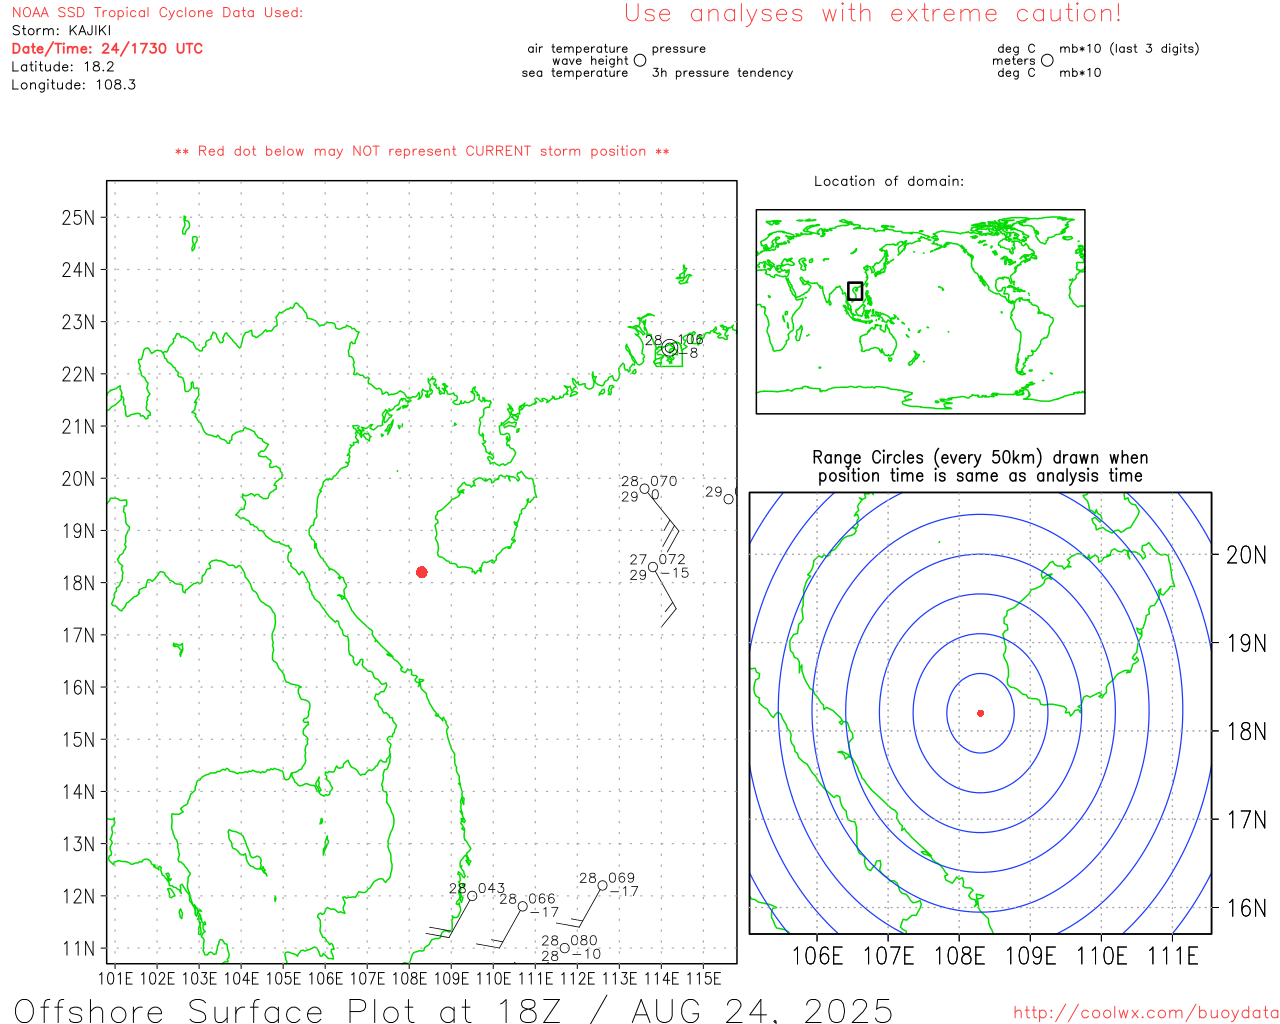Click the 'Longitude: 108.3' text

click(x=73, y=84)
